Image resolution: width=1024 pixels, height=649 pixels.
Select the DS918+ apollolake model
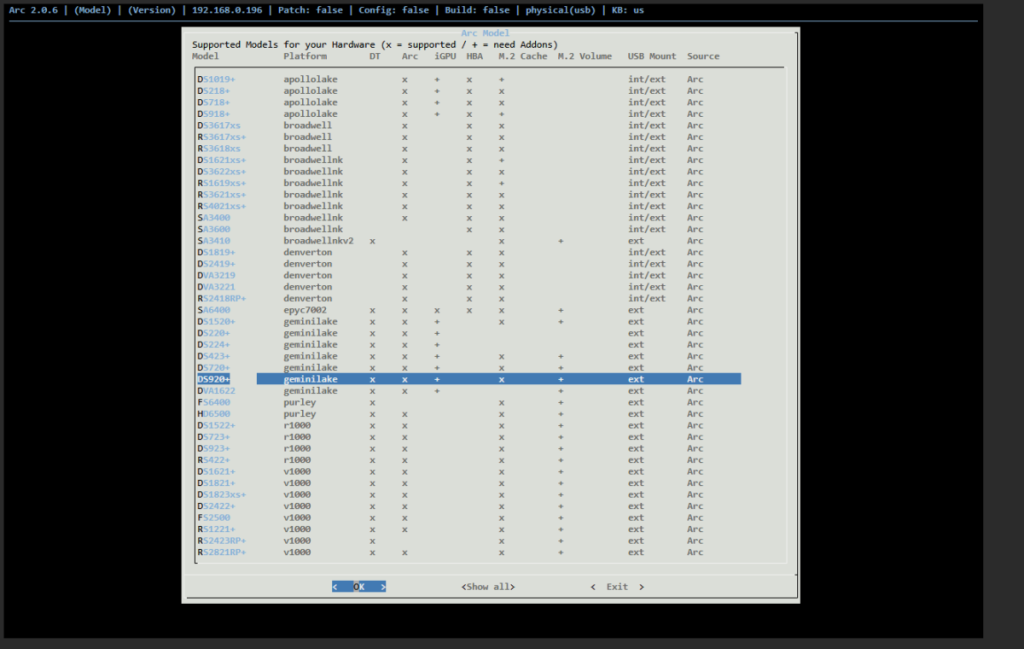coord(214,114)
